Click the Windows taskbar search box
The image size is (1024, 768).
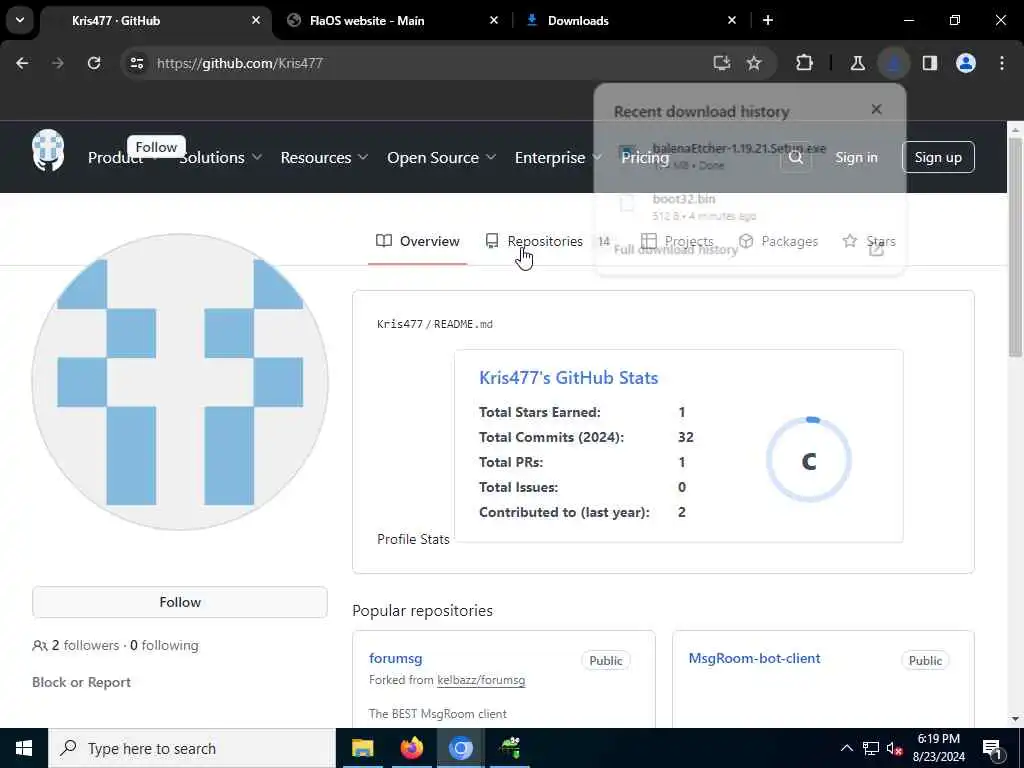pos(192,748)
